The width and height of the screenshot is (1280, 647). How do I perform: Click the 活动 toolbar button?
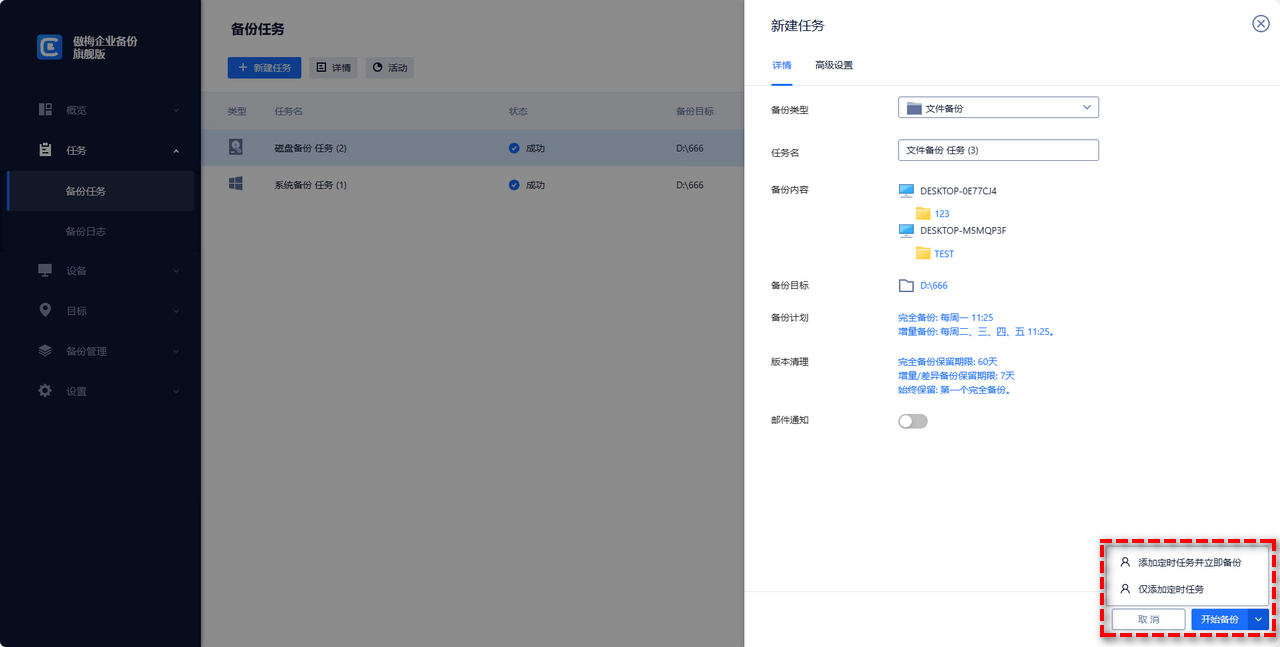[x=390, y=68]
